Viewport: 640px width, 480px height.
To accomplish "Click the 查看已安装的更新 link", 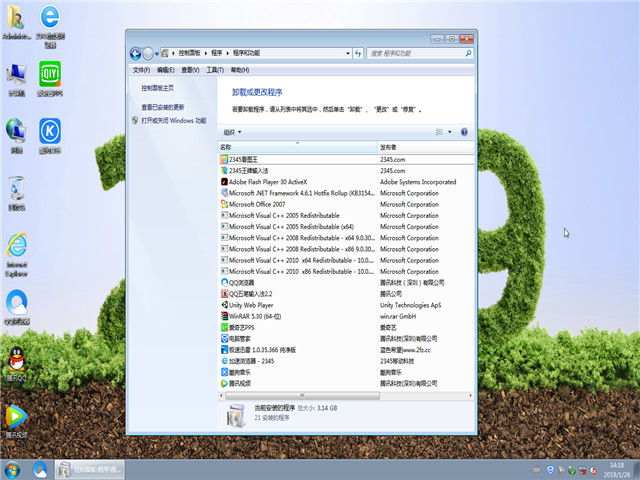I will tap(163, 107).
